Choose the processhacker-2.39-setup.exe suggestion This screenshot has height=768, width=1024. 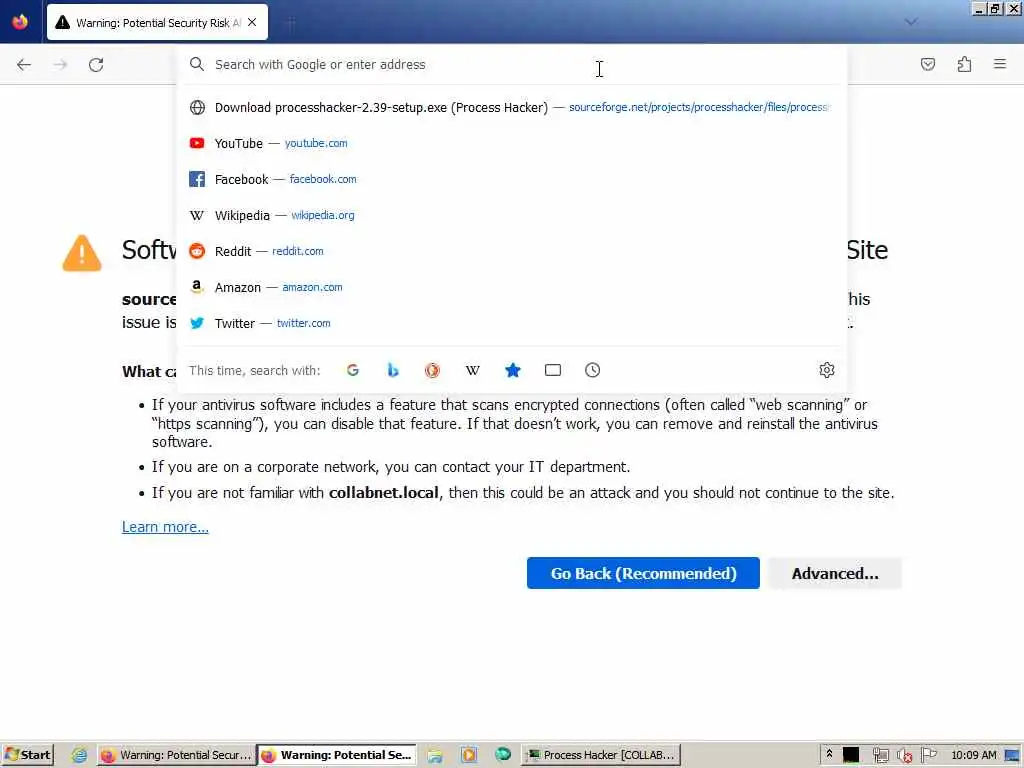click(x=512, y=107)
